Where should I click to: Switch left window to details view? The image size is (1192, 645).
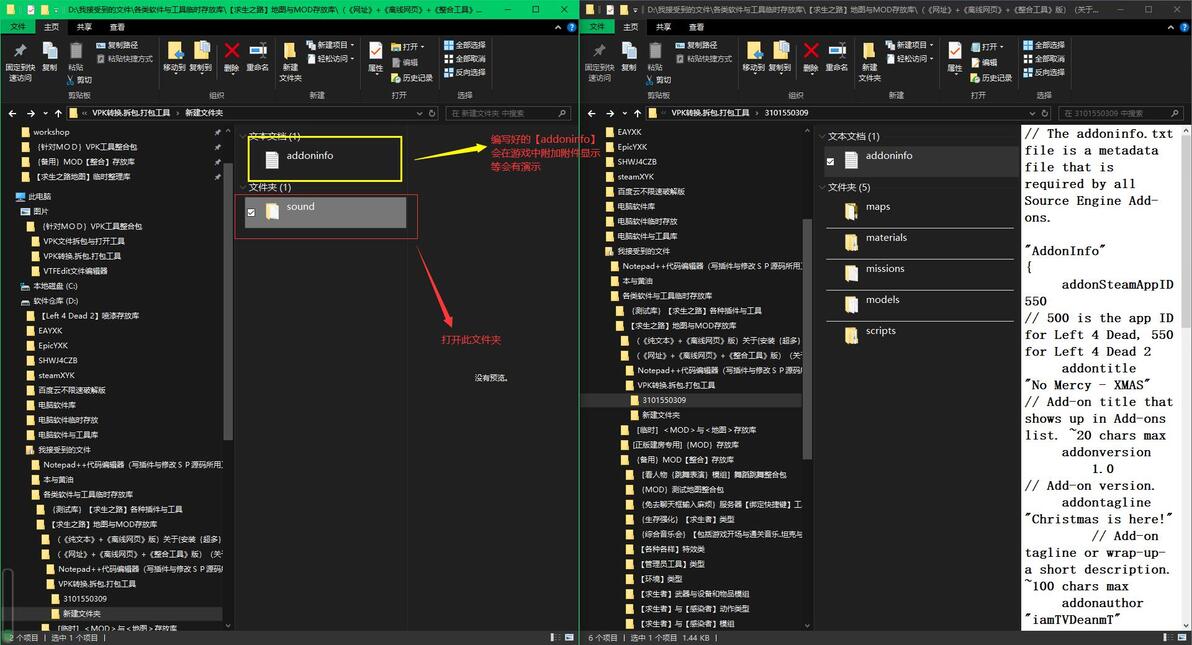coord(557,637)
